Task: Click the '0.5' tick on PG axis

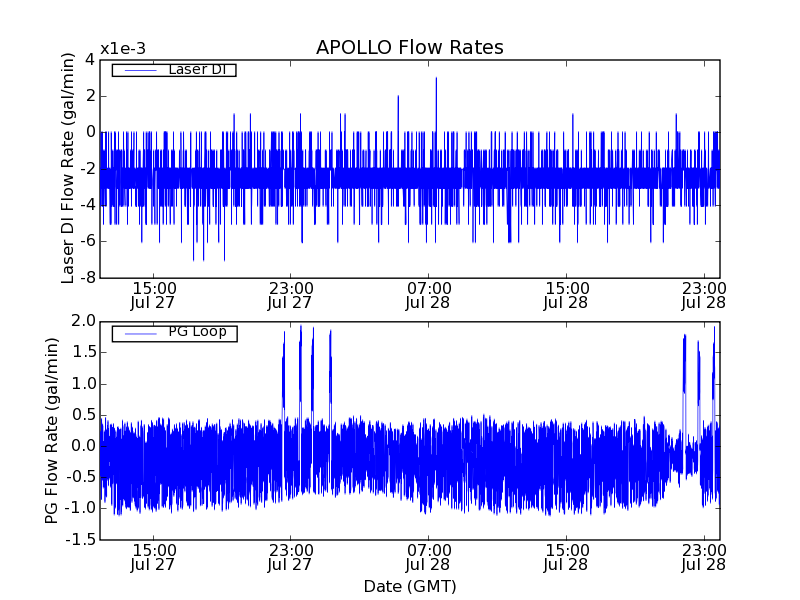Action: pos(84,415)
